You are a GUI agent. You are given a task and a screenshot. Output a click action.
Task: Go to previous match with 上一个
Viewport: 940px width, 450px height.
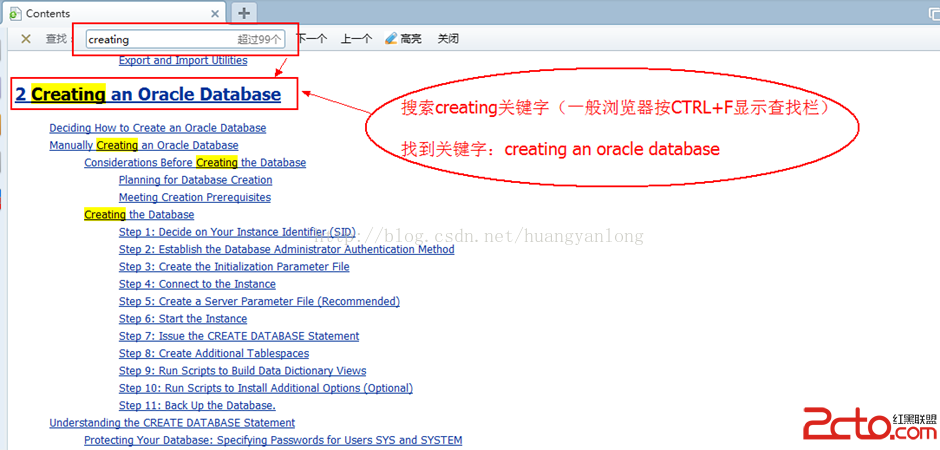click(x=356, y=39)
